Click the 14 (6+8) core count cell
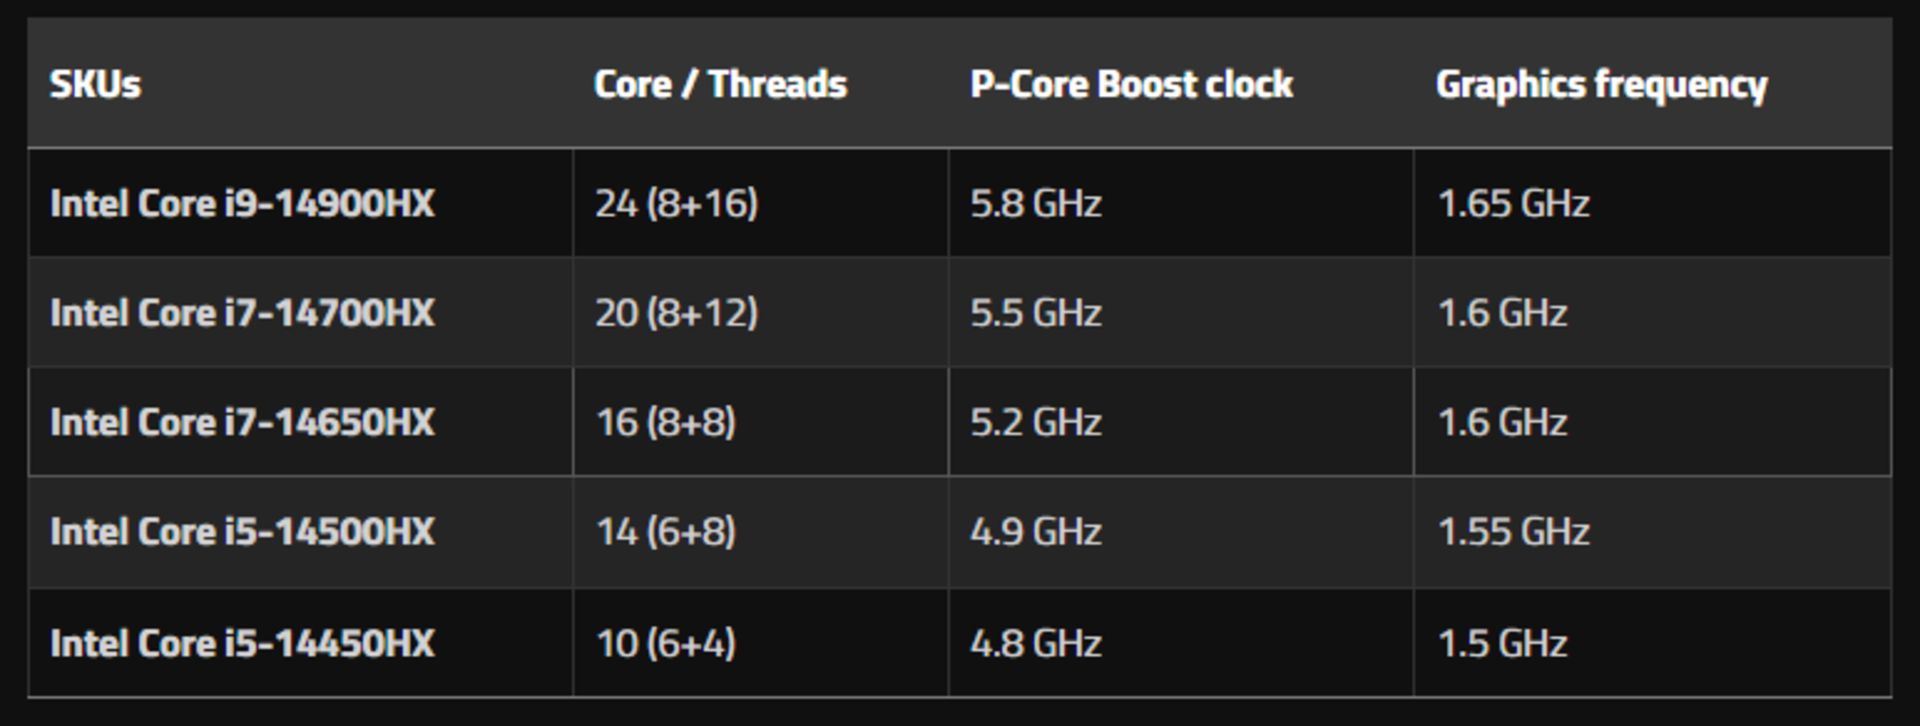1920x726 pixels. (x=666, y=531)
